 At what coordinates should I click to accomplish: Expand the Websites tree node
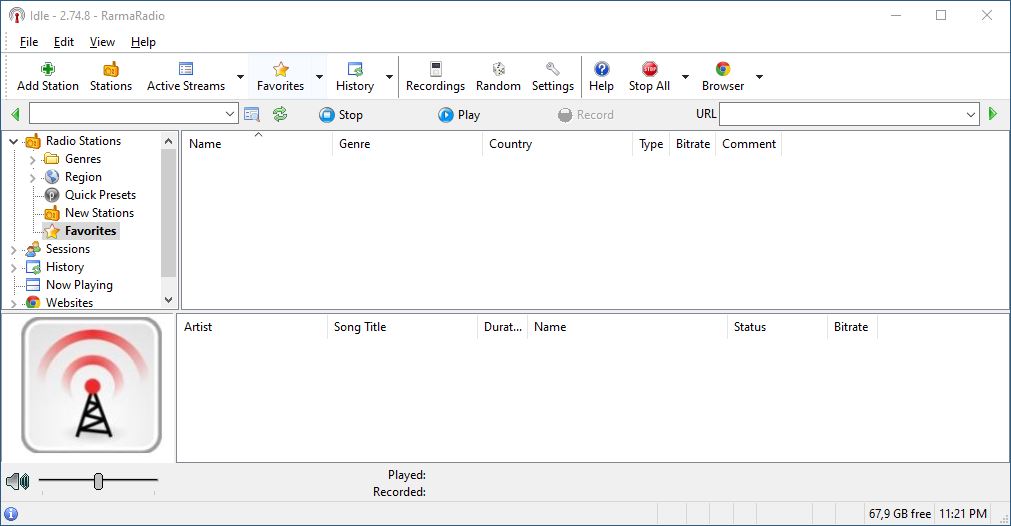point(14,303)
